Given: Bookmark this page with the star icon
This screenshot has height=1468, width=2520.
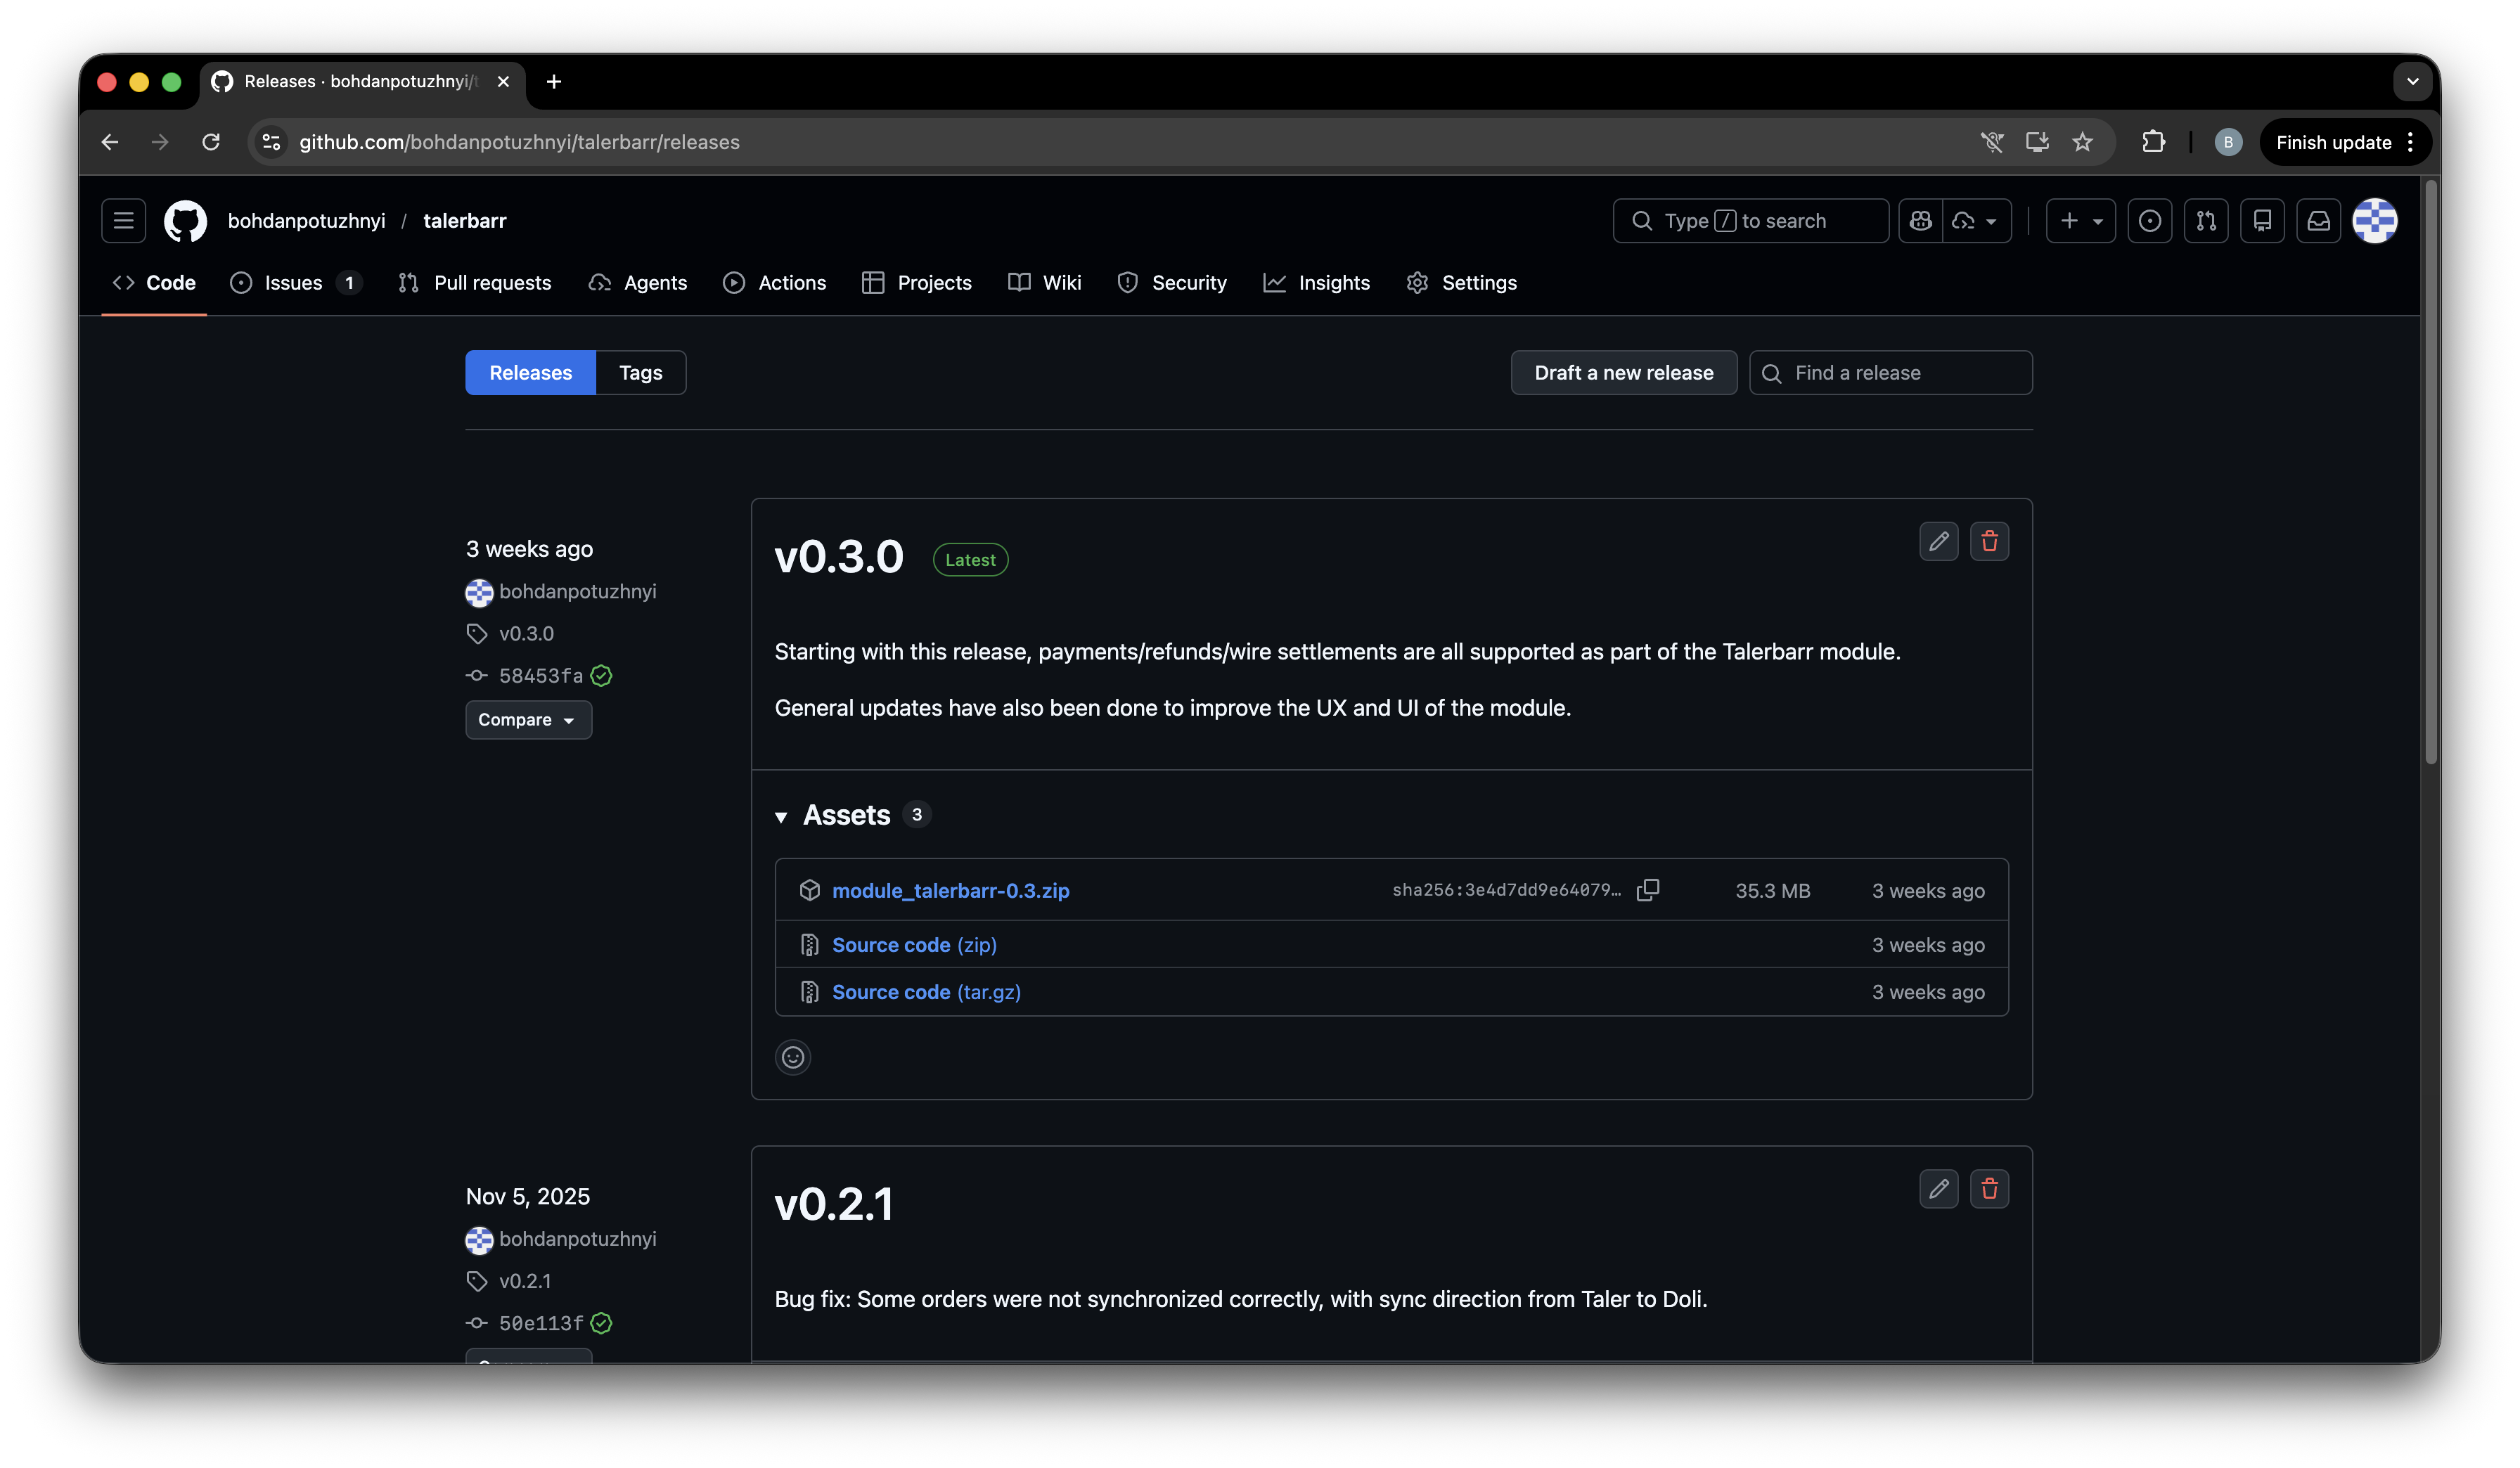Looking at the screenshot, I should point(2082,142).
